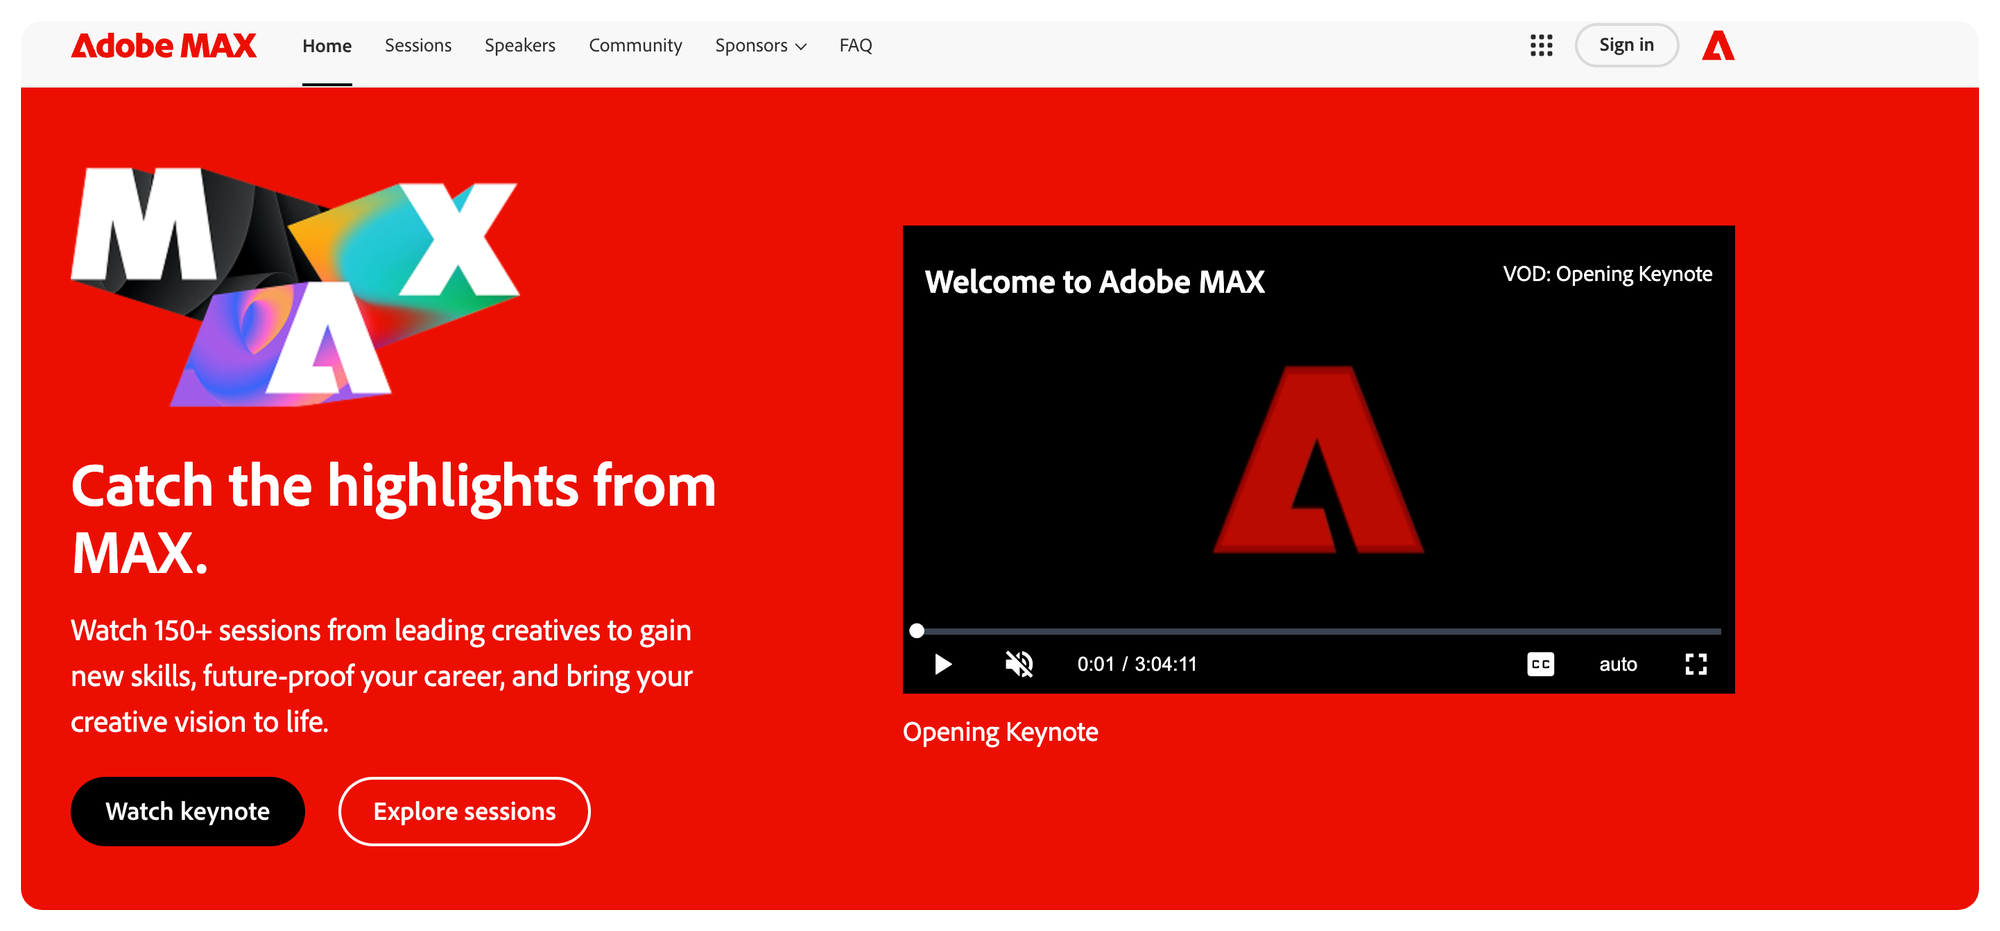The image size is (2000, 931).
Task: Click the colorful MAX hero graphic
Action: pos(295,287)
